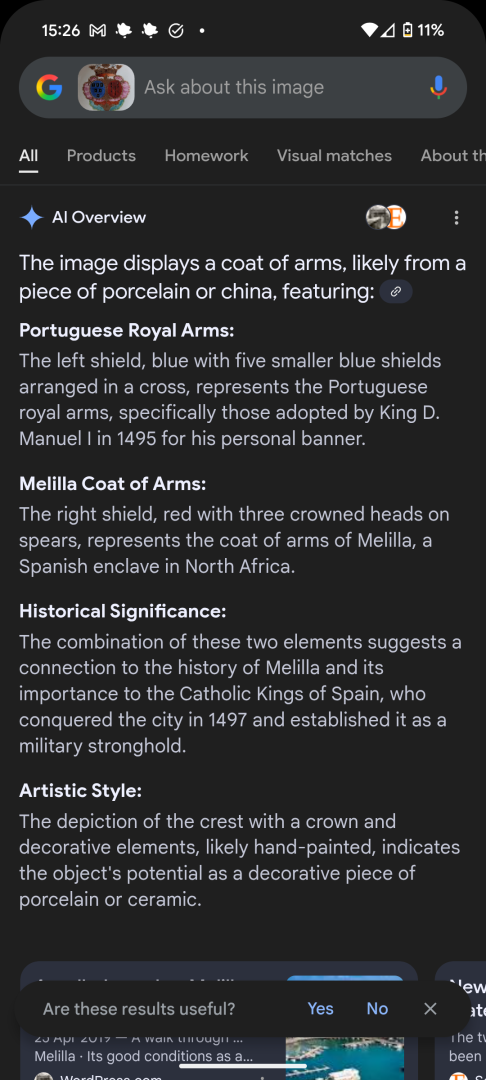Open the Melilla WordPress result card
The image size is (486, 1080).
click(x=219, y=1021)
